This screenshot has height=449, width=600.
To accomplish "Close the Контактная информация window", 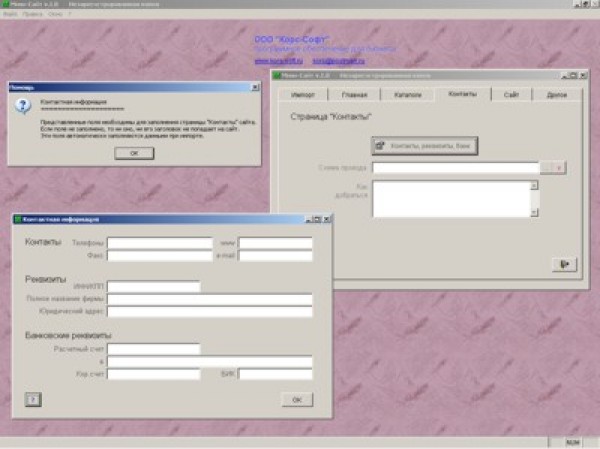I will [326, 219].
